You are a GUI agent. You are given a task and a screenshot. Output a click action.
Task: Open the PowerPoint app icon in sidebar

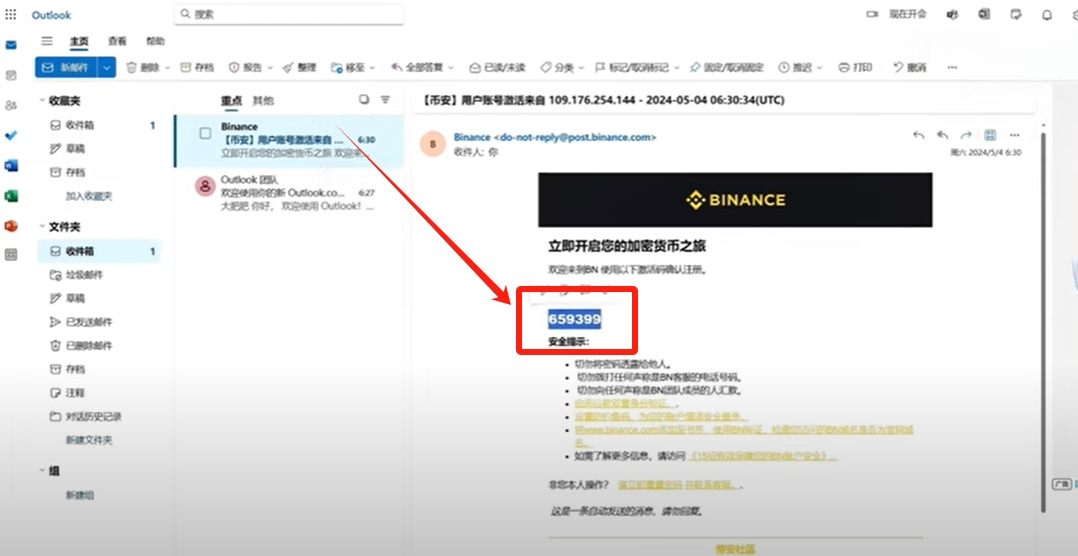11,225
